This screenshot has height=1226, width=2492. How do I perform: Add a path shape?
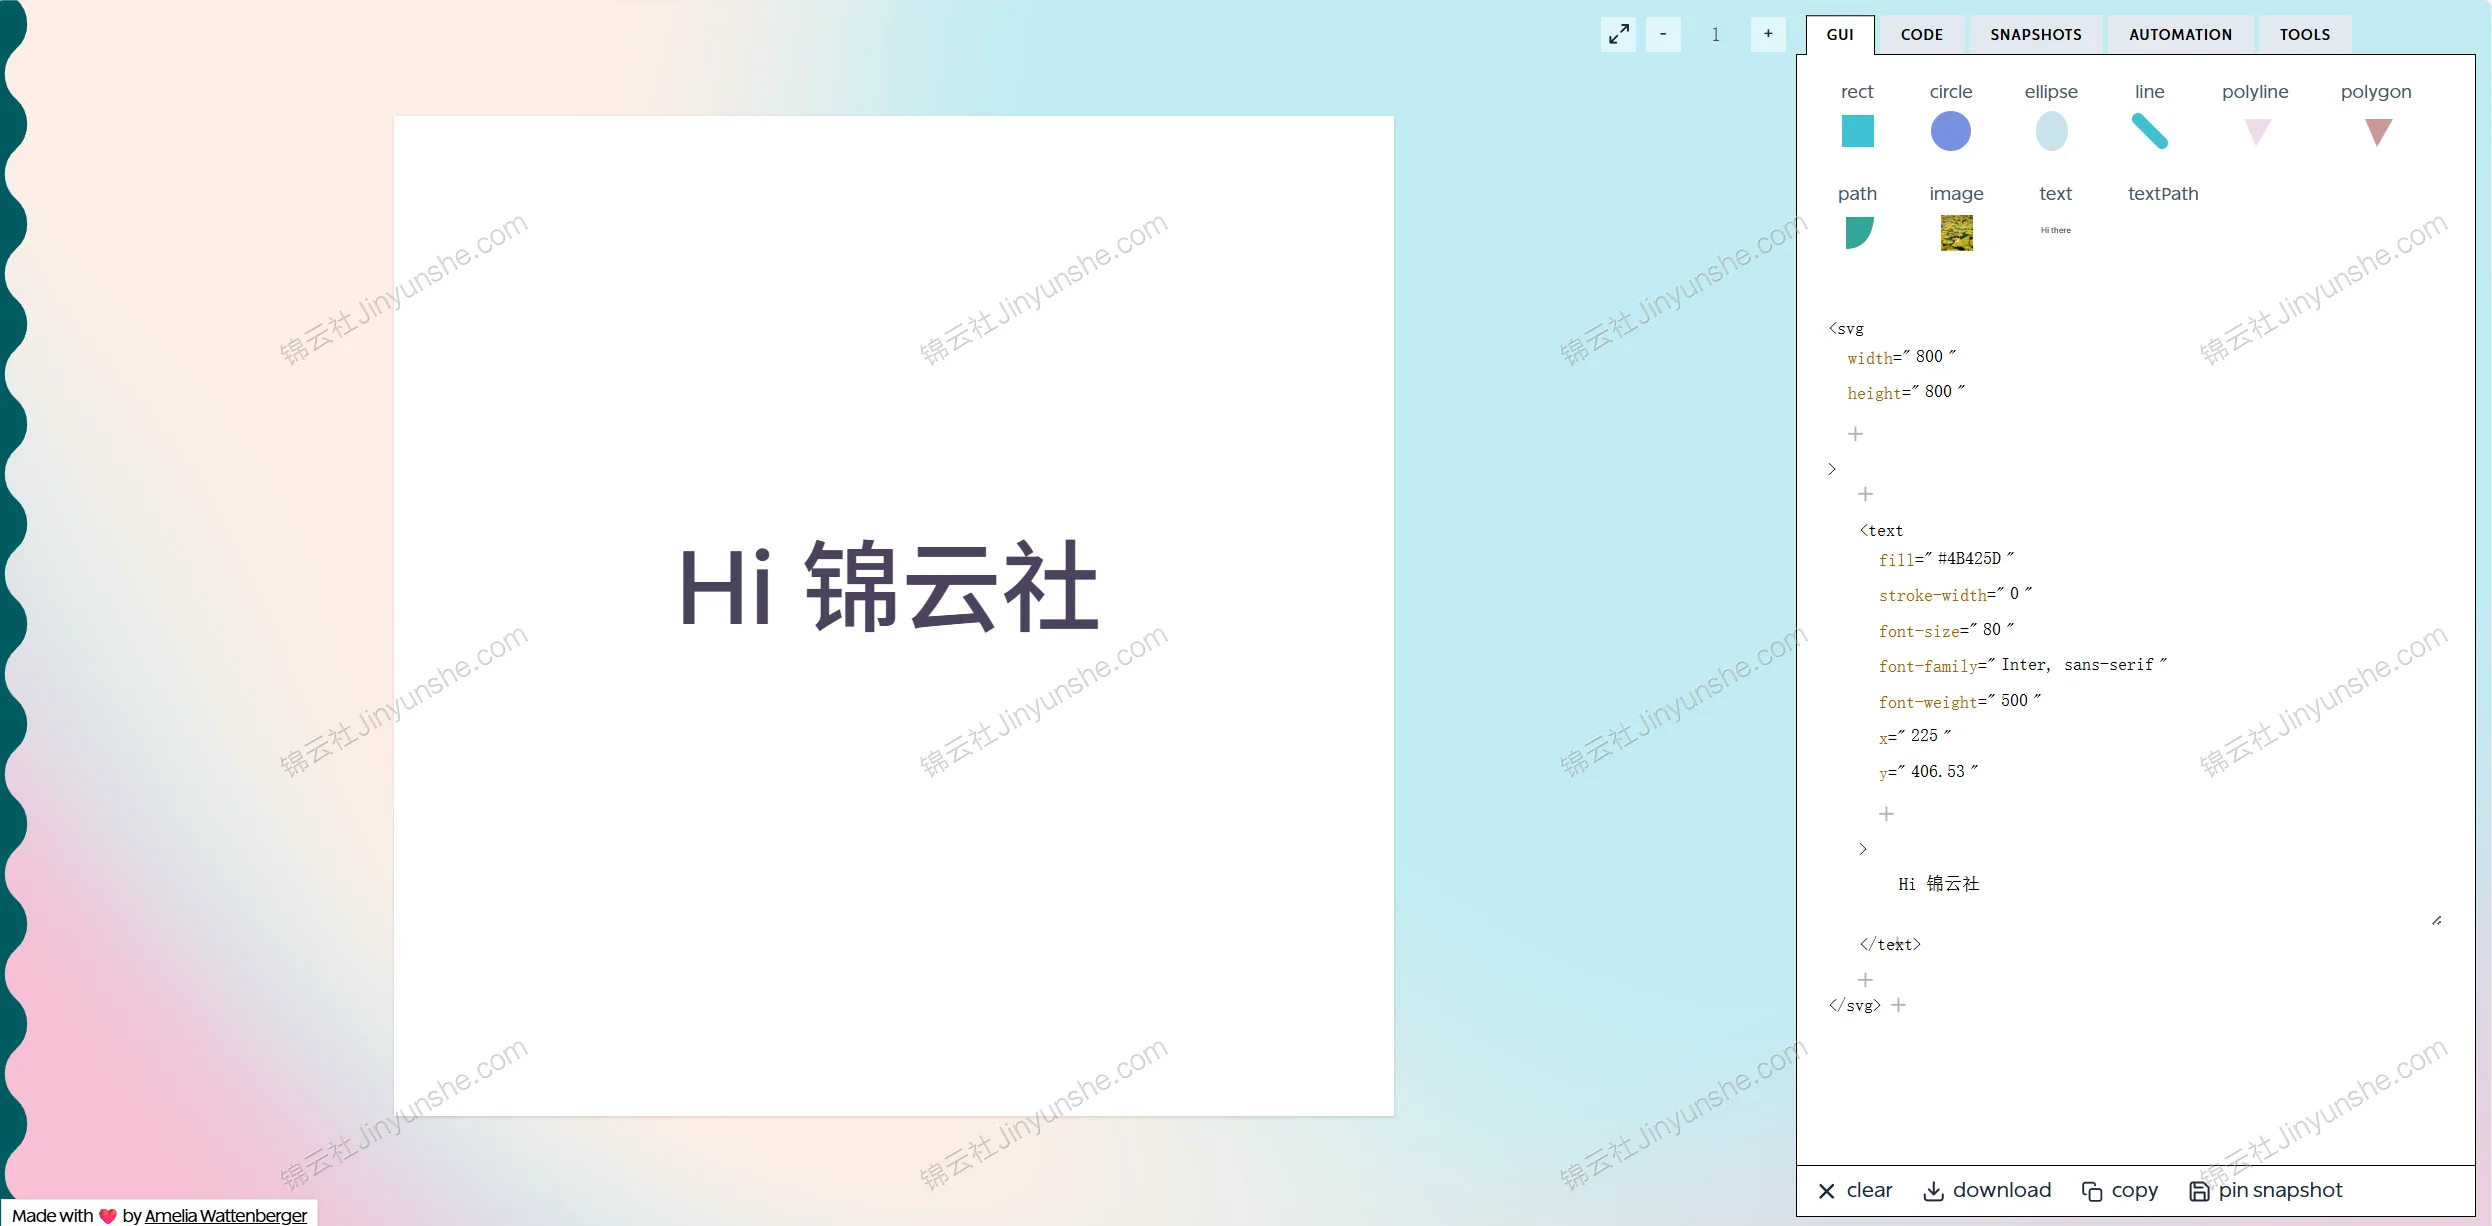pyautogui.click(x=1857, y=217)
